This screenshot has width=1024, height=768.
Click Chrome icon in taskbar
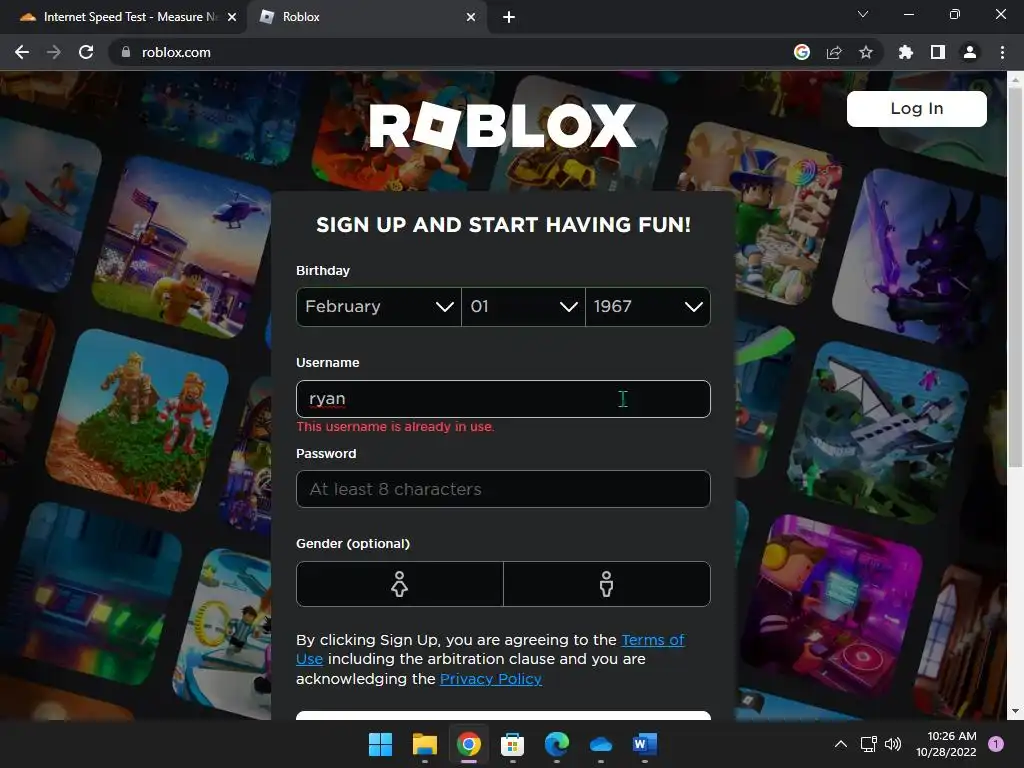click(x=469, y=744)
